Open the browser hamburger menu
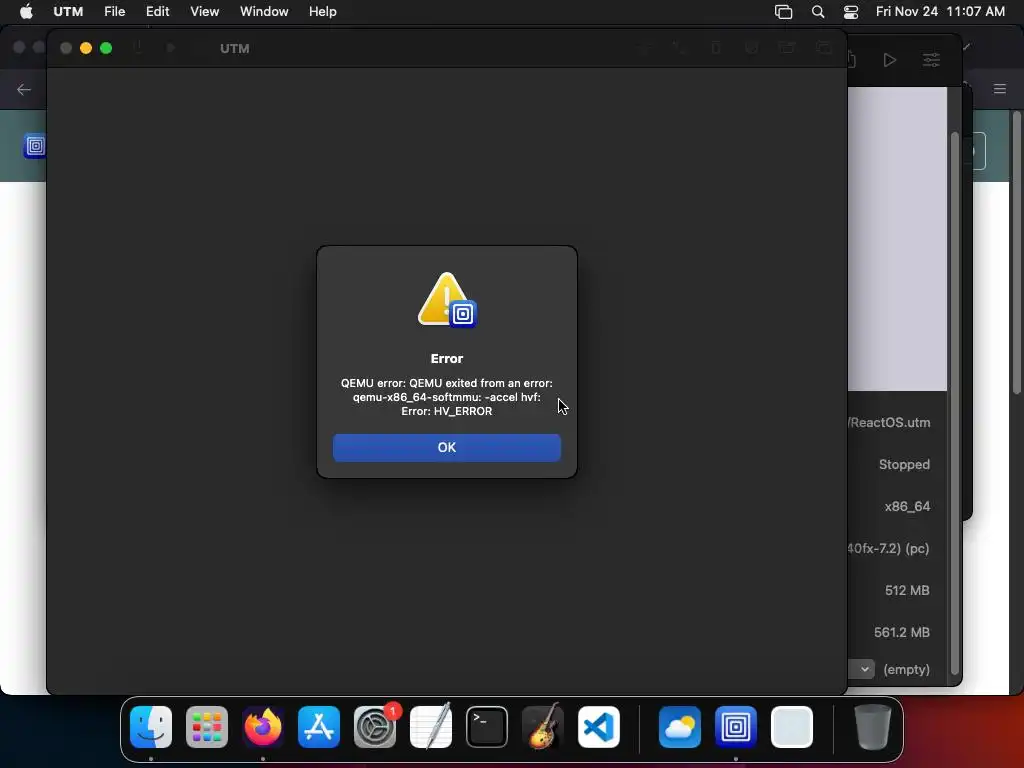1024x768 pixels. [x=1000, y=89]
